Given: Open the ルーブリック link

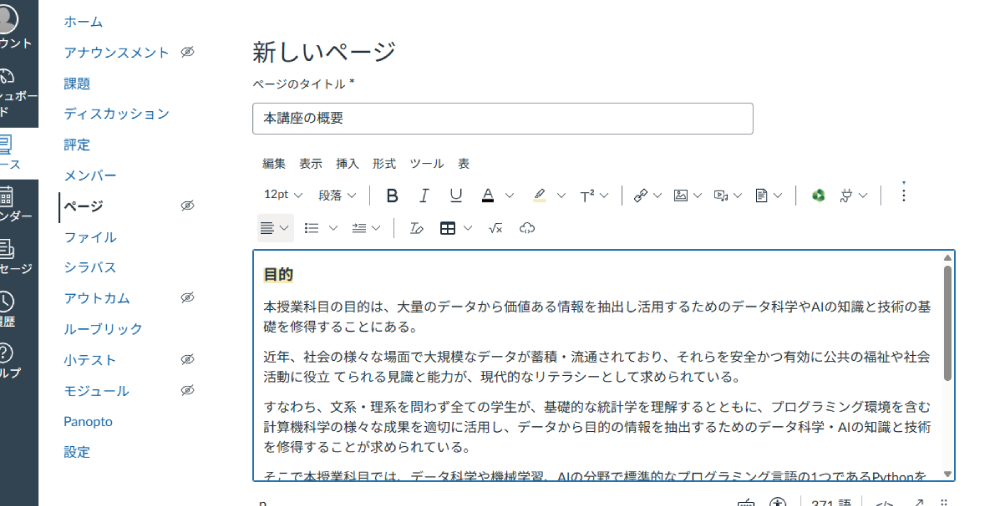Looking at the screenshot, I should coord(103,329).
